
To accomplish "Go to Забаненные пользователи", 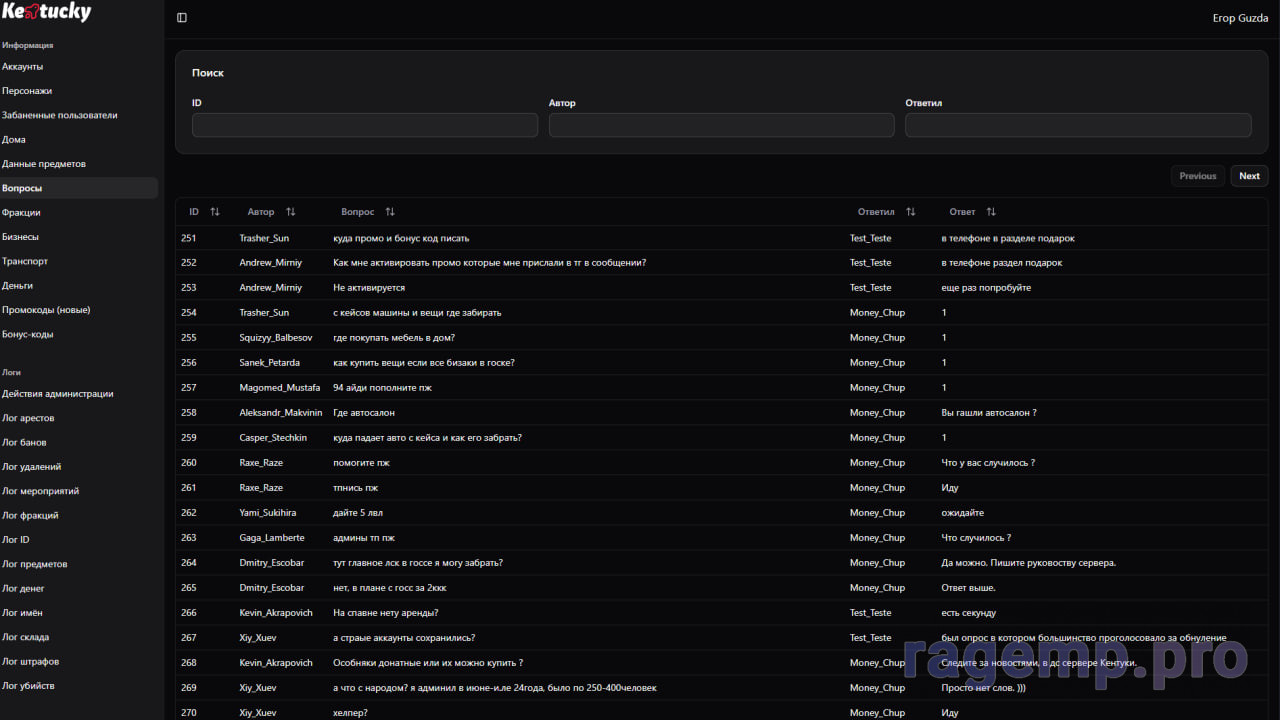I will pyautogui.click(x=60, y=115).
